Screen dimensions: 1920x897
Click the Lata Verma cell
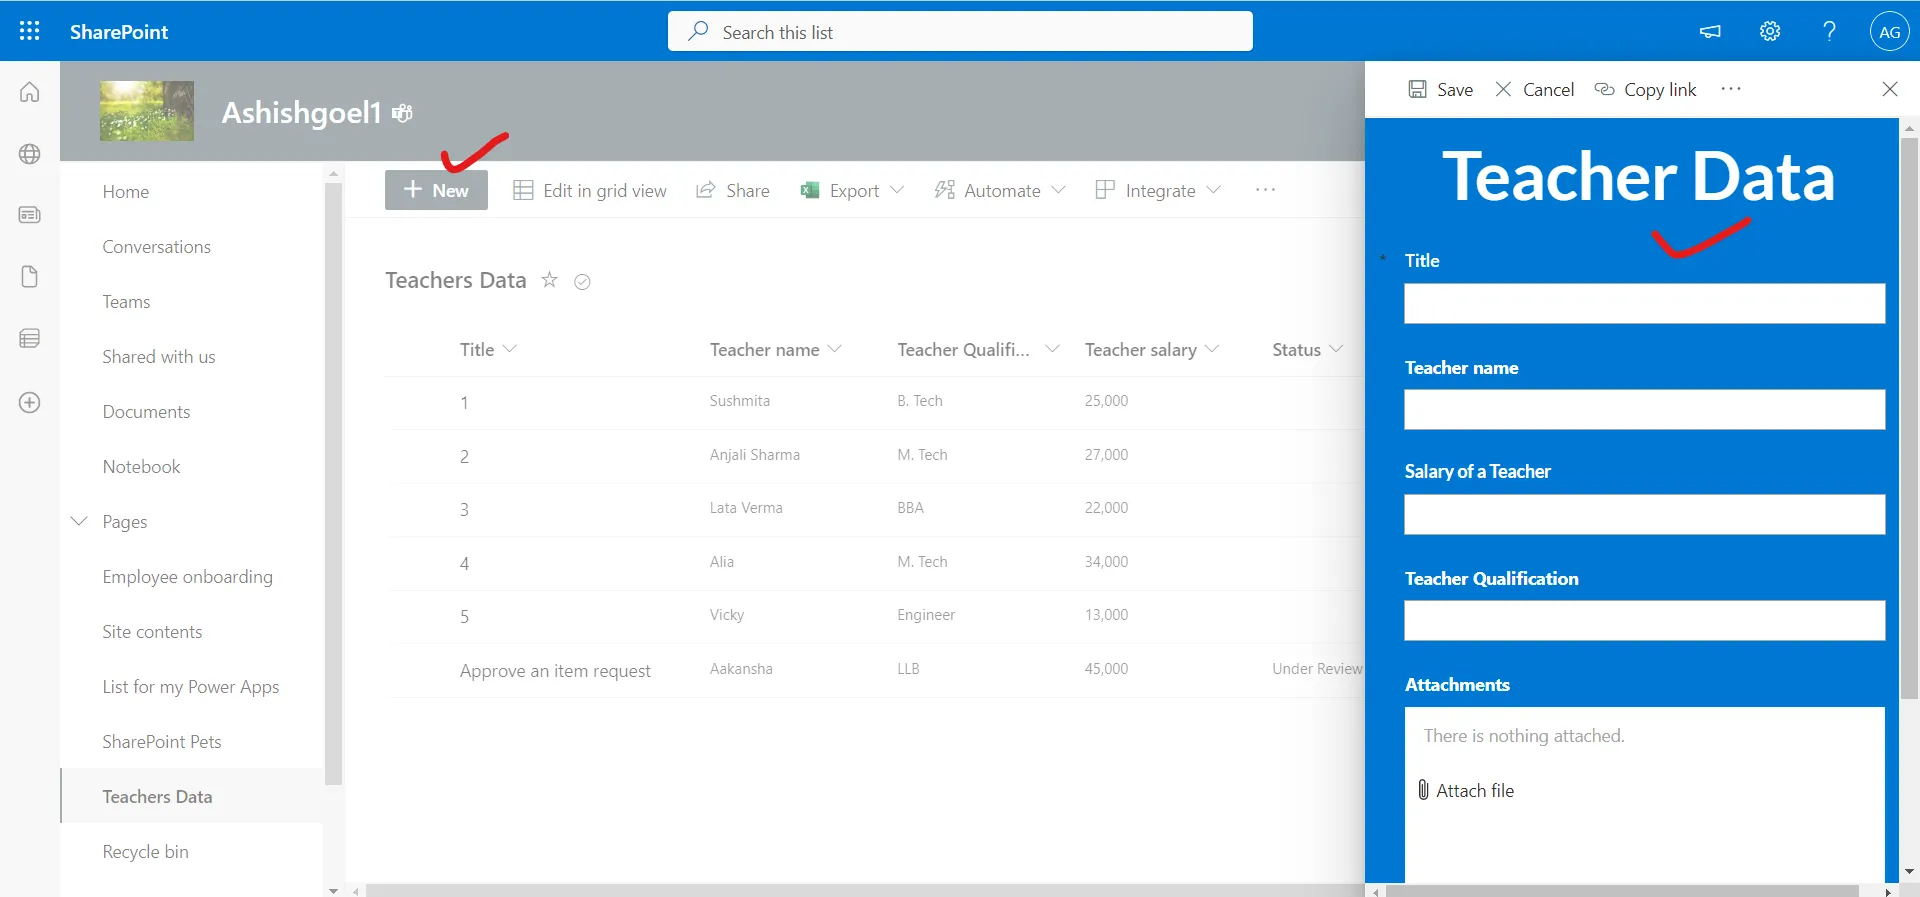746,507
